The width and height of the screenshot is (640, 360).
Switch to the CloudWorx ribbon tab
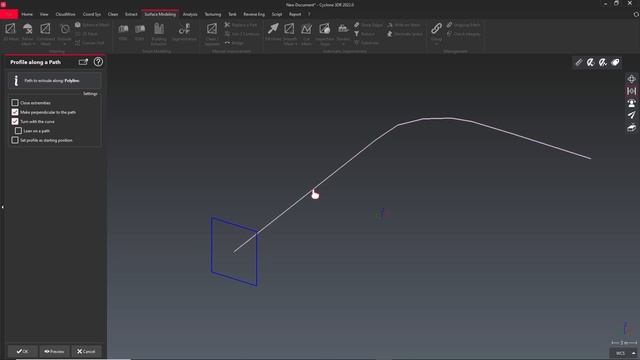[65, 14]
